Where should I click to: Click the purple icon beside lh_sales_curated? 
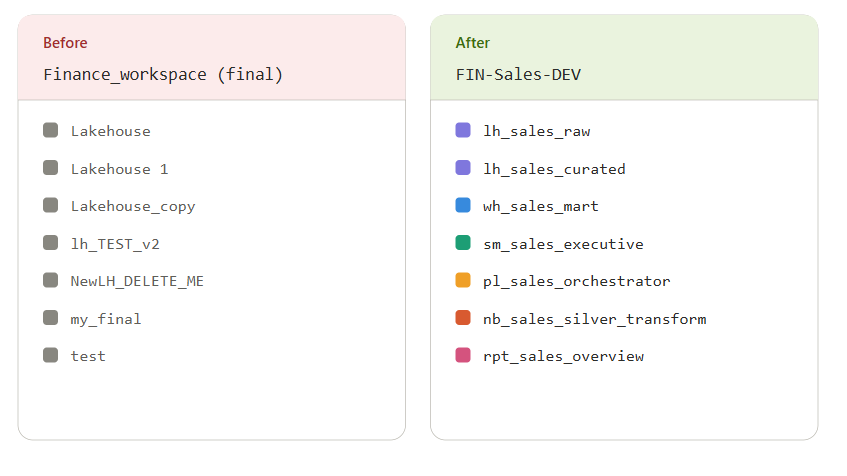pos(462,168)
